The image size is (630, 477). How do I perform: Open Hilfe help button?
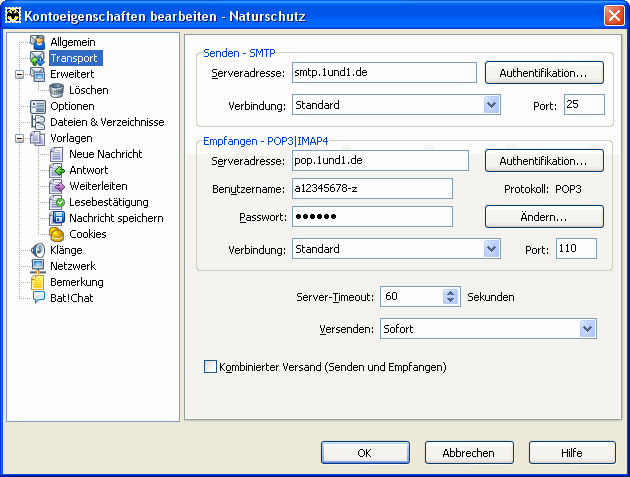(x=572, y=453)
